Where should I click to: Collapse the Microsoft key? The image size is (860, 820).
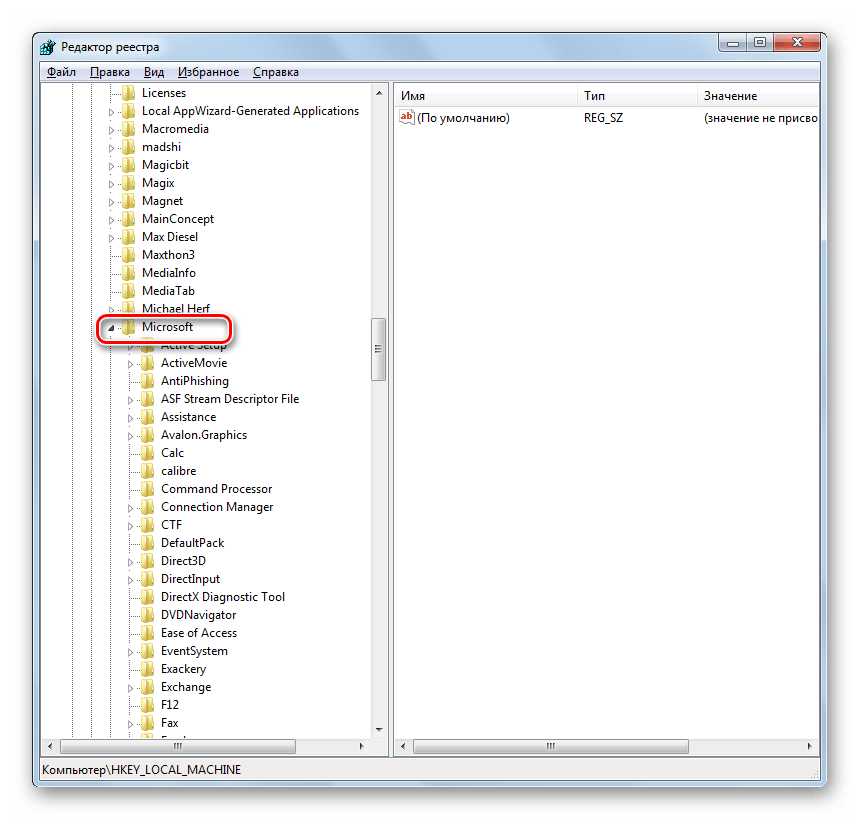click(111, 328)
